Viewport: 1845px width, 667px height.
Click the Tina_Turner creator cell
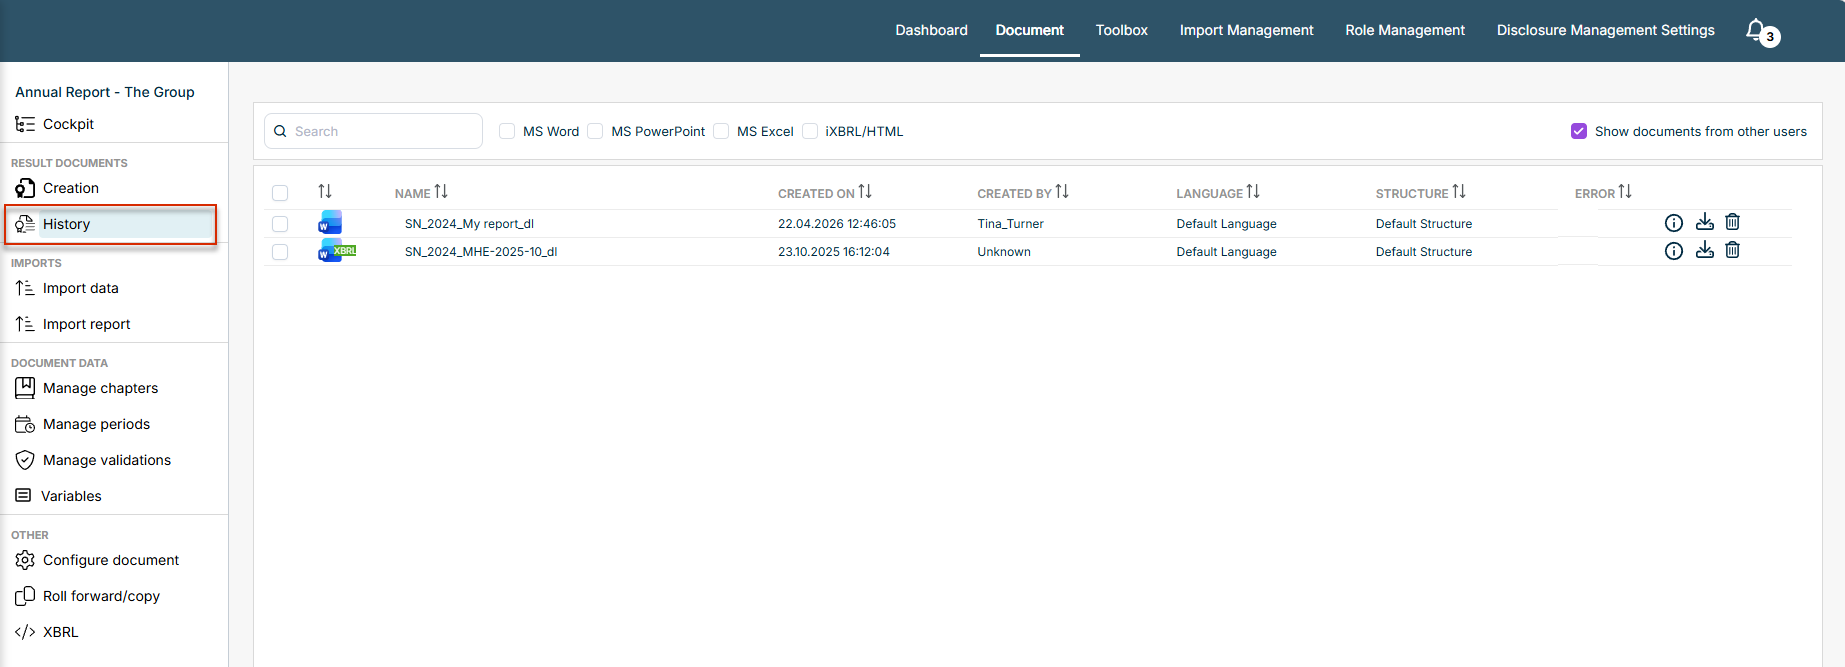[x=1010, y=224]
